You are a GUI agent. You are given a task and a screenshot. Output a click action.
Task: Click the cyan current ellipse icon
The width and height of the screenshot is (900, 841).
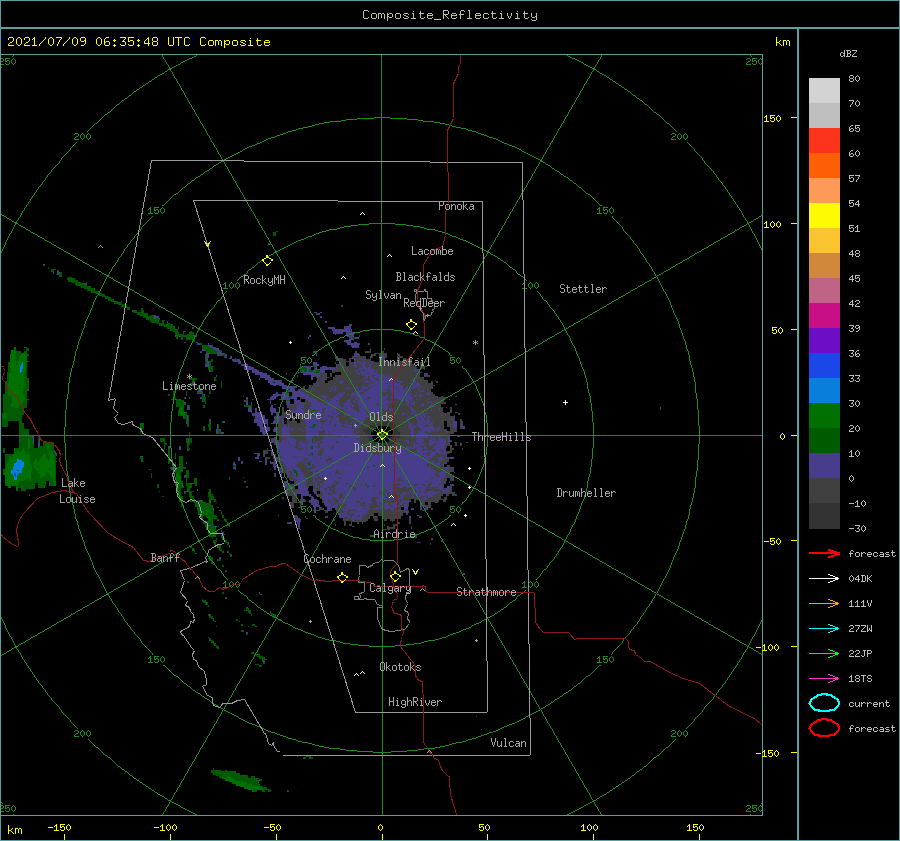824,703
